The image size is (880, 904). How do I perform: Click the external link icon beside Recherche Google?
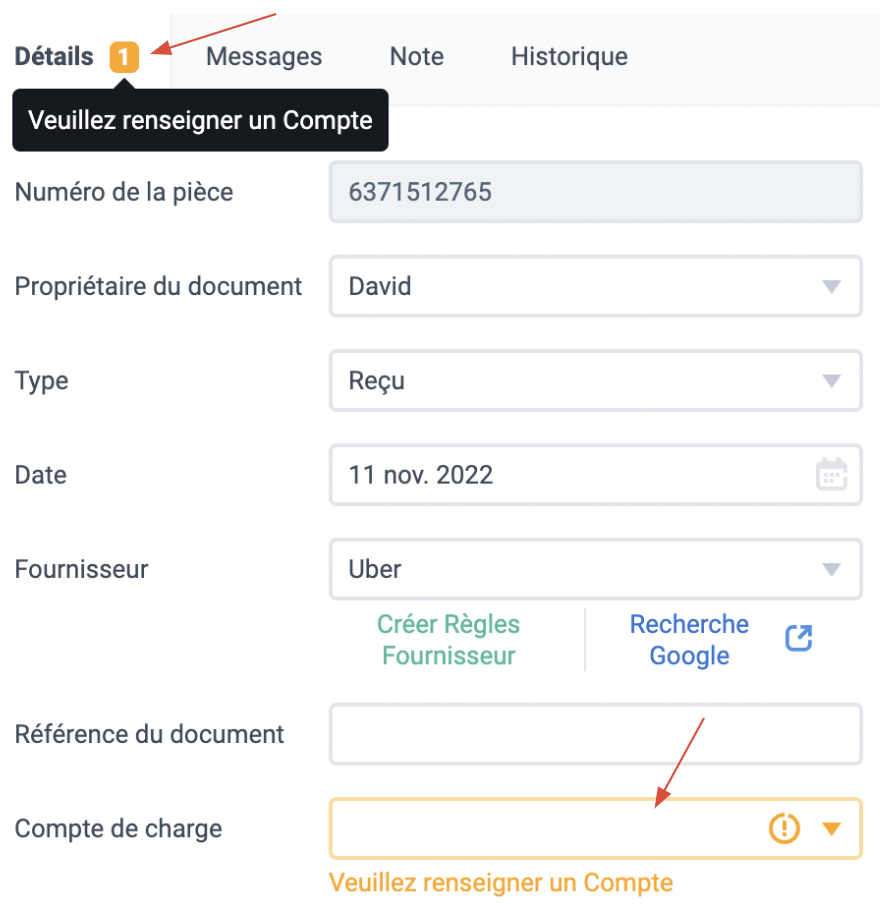(x=799, y=638)
